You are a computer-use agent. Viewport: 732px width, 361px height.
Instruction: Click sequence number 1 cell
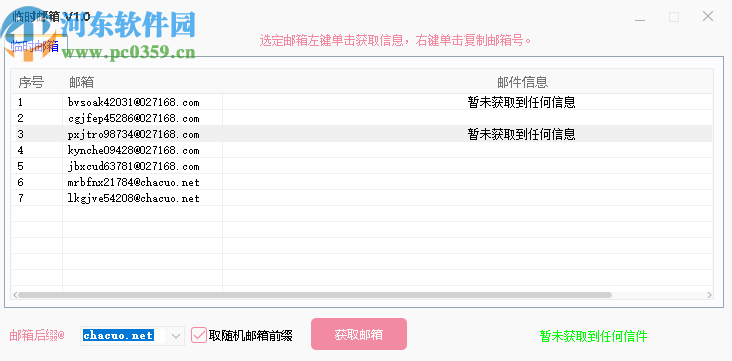tap(37, 102)
